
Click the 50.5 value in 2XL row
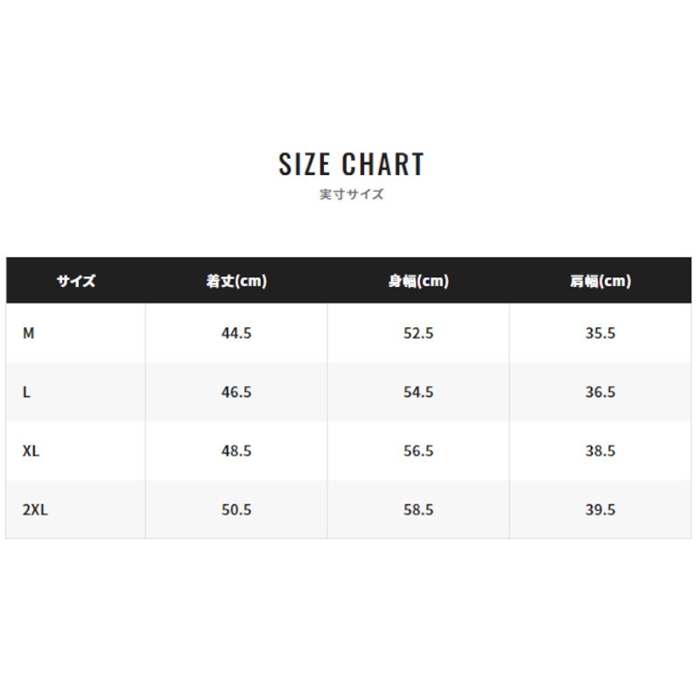coord(236,509)
